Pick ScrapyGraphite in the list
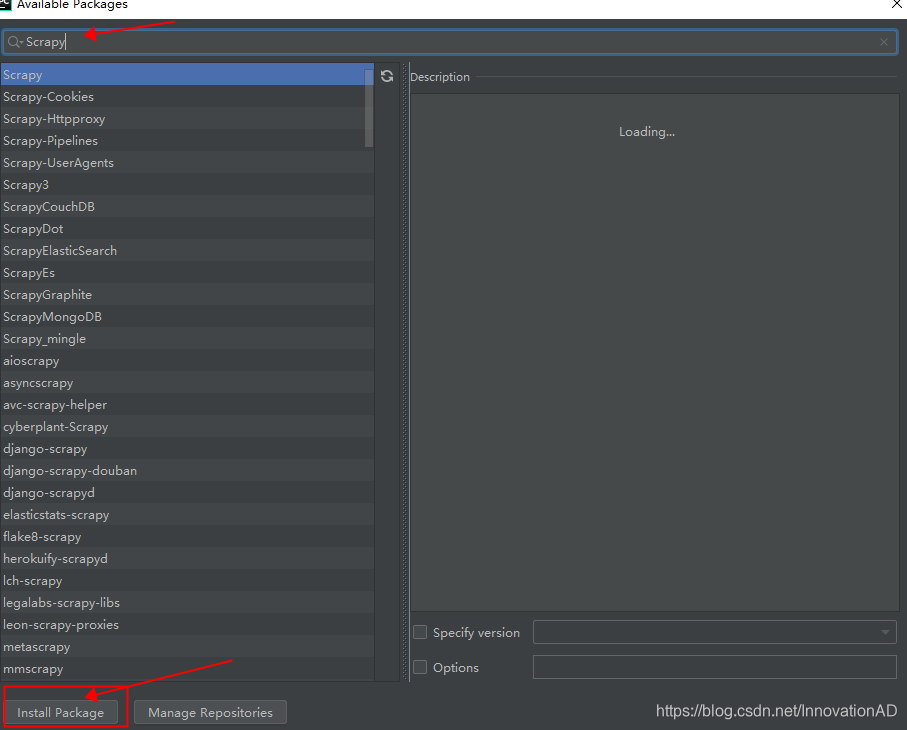This screenshot has height=730, width=907. coord(187,294)
